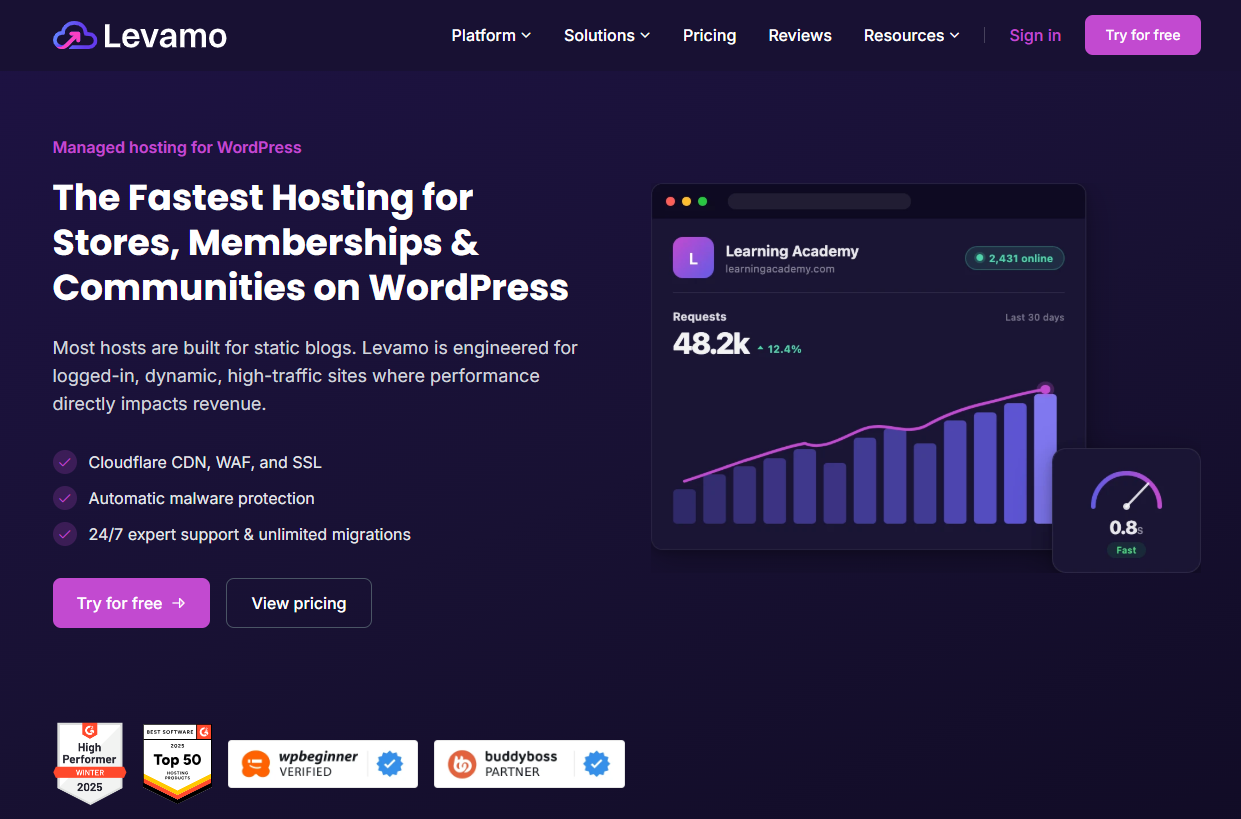Click the View pricing button
This screenshot has height=819, width=1241.
[299, 603]
